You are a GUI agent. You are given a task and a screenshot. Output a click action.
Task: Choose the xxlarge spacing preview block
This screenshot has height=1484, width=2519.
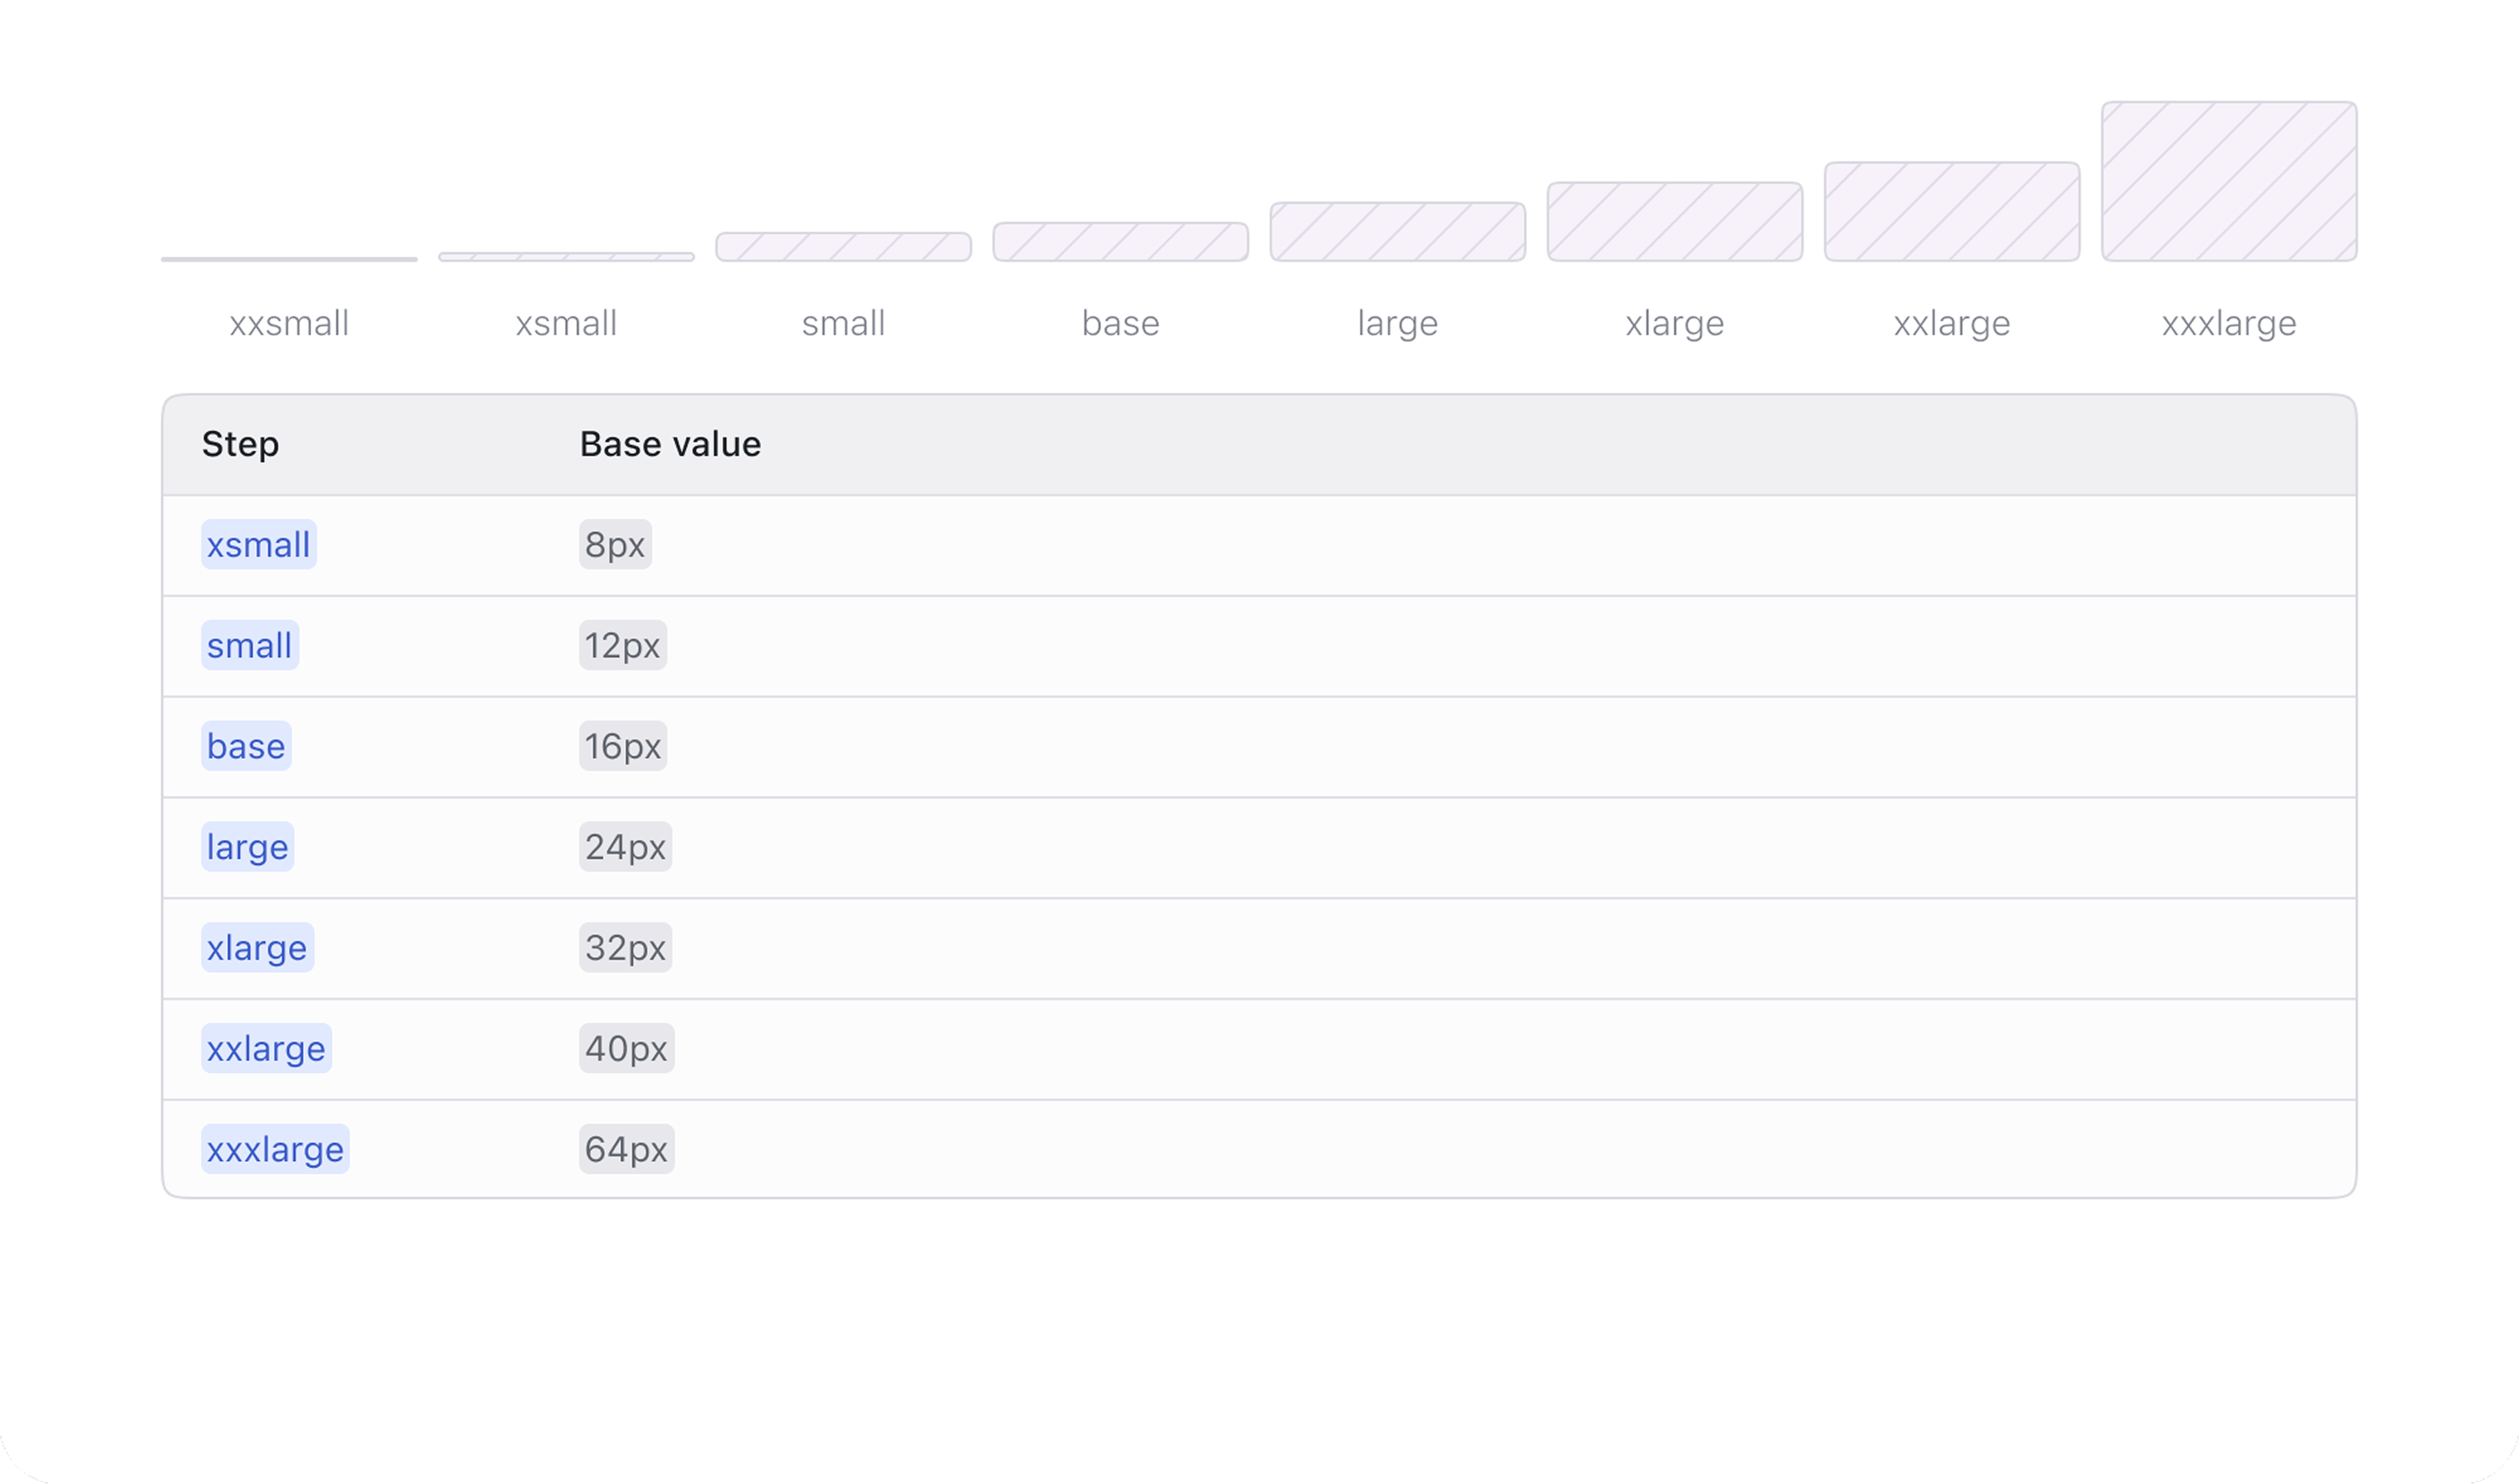(1951, 212)
